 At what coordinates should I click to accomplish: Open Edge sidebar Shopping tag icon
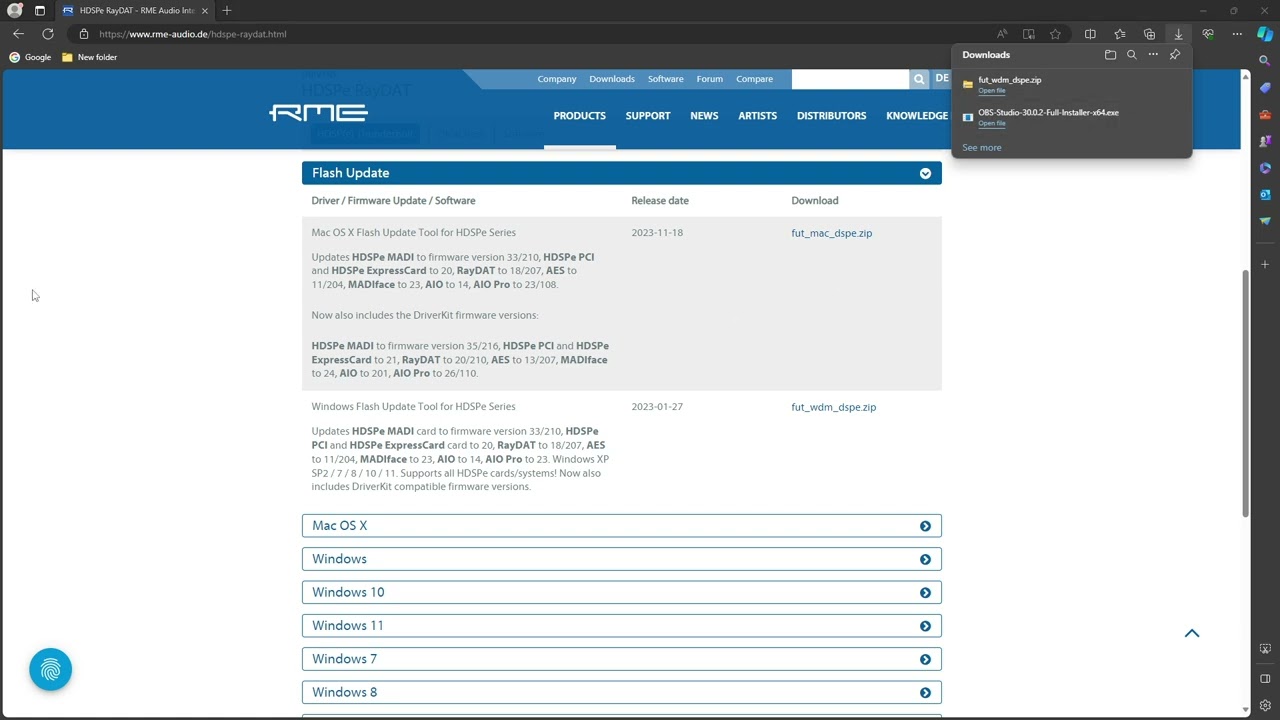(x=1265, y=88)
